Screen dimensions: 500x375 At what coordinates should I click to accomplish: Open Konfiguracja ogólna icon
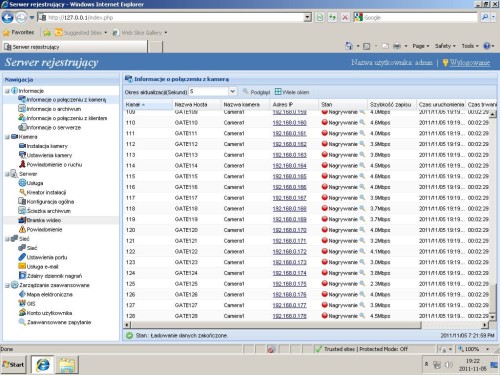click(22, 201)
